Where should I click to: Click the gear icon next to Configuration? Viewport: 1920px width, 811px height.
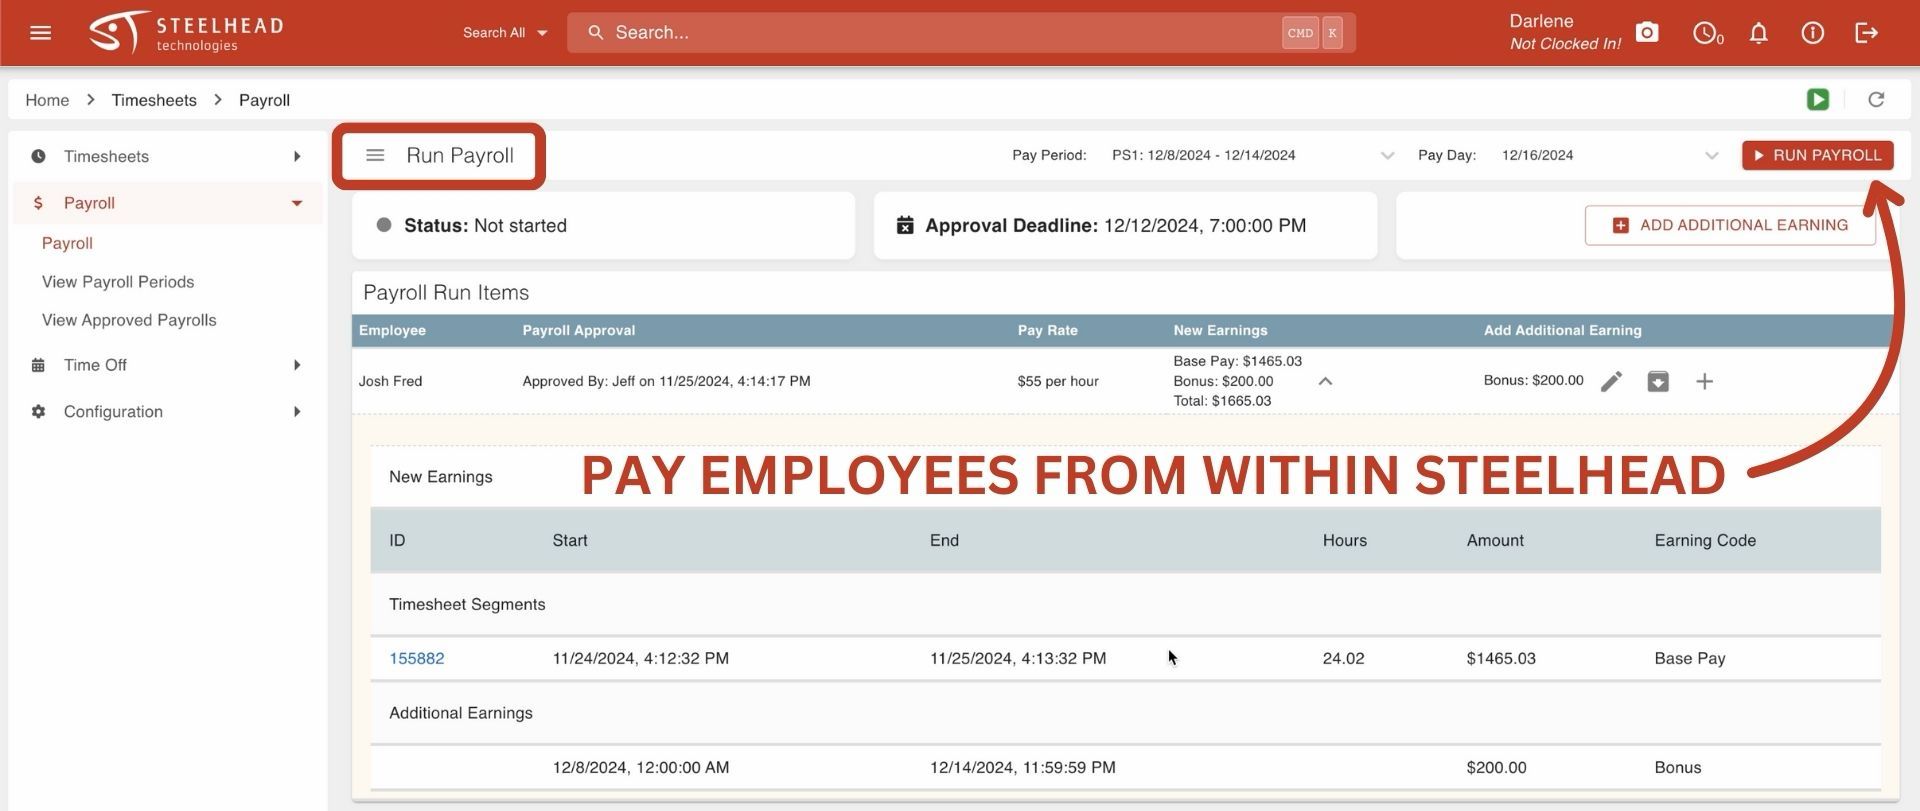[38, 412]
